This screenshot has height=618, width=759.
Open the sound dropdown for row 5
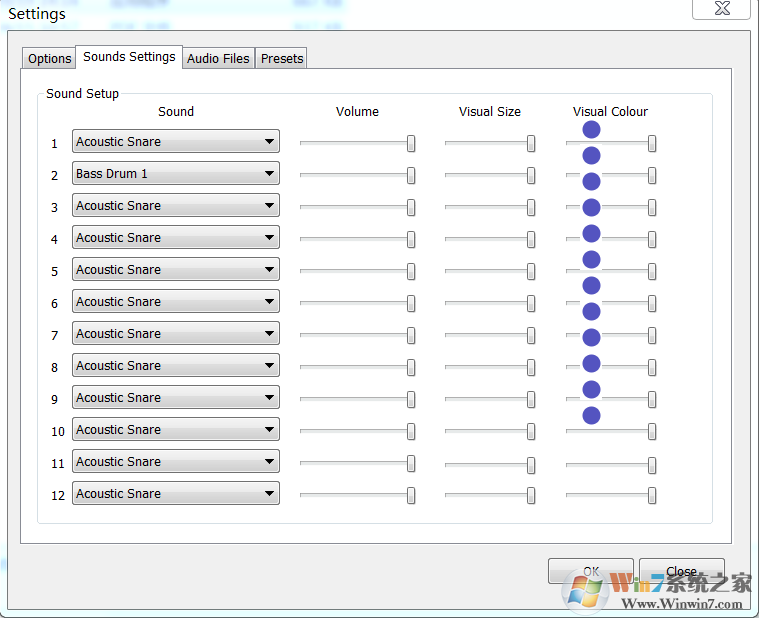[175, 270]
